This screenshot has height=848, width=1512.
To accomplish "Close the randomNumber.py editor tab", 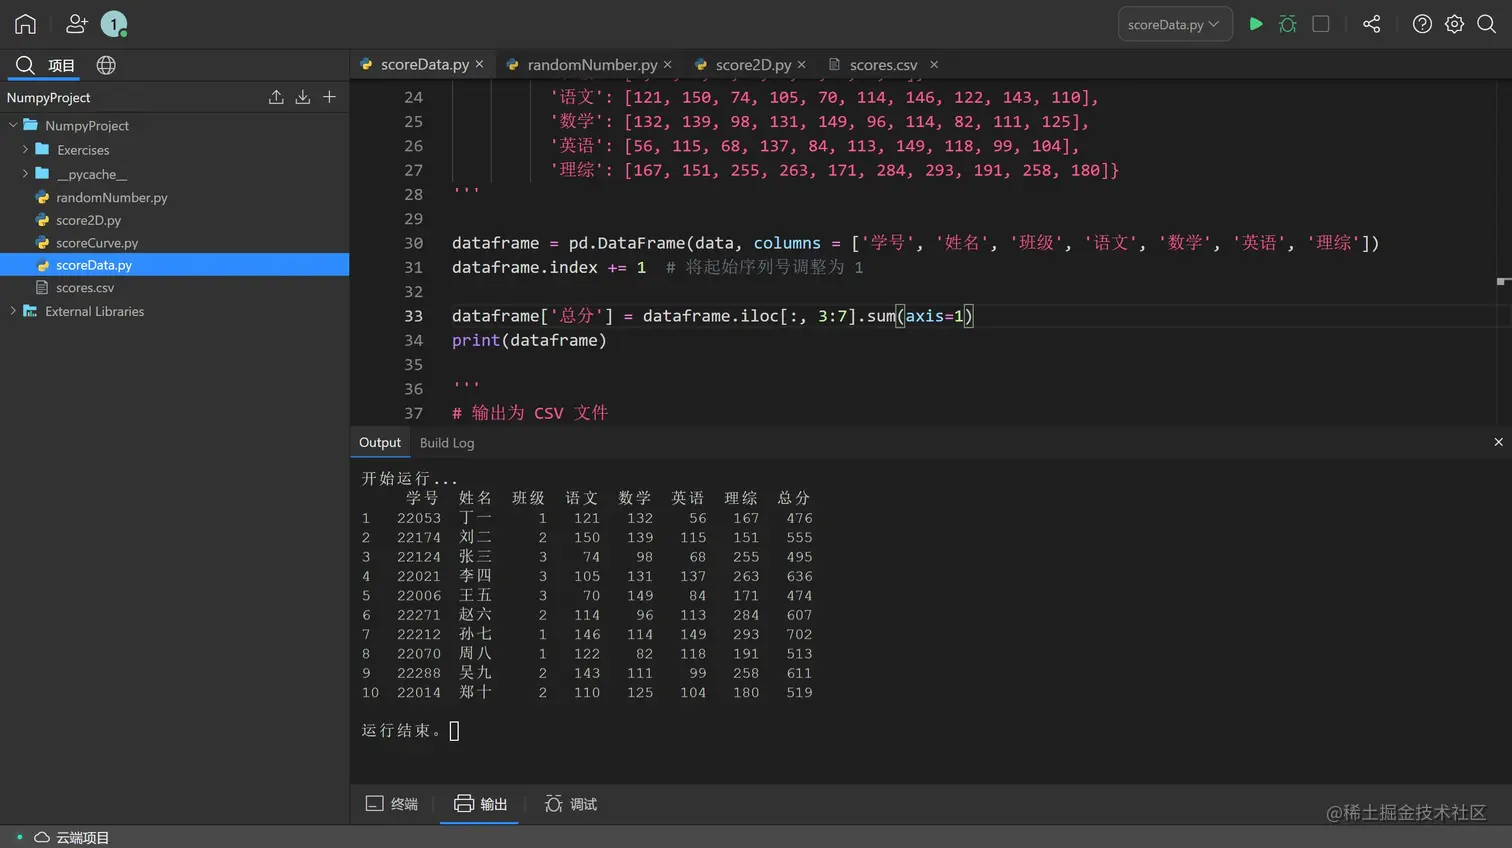I will click(667, 64).
